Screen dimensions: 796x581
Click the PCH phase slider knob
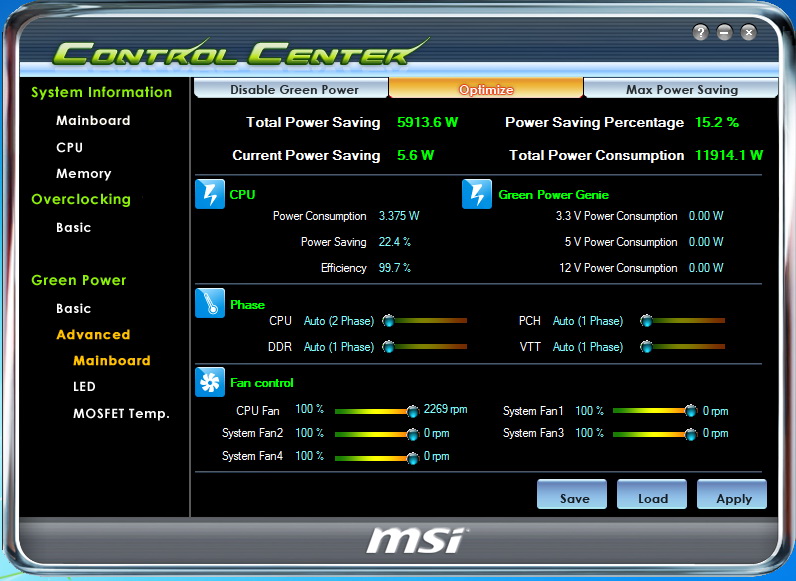click(x=647, y=321)
